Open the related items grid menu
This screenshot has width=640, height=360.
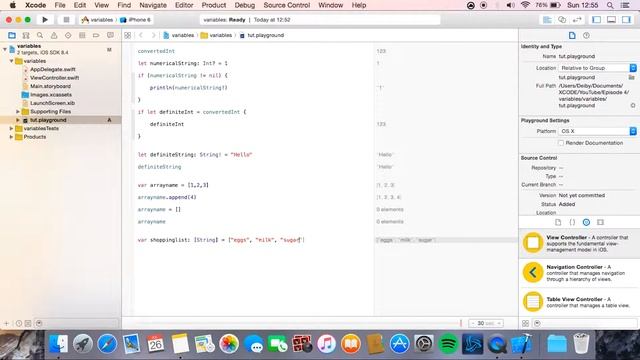128,36
